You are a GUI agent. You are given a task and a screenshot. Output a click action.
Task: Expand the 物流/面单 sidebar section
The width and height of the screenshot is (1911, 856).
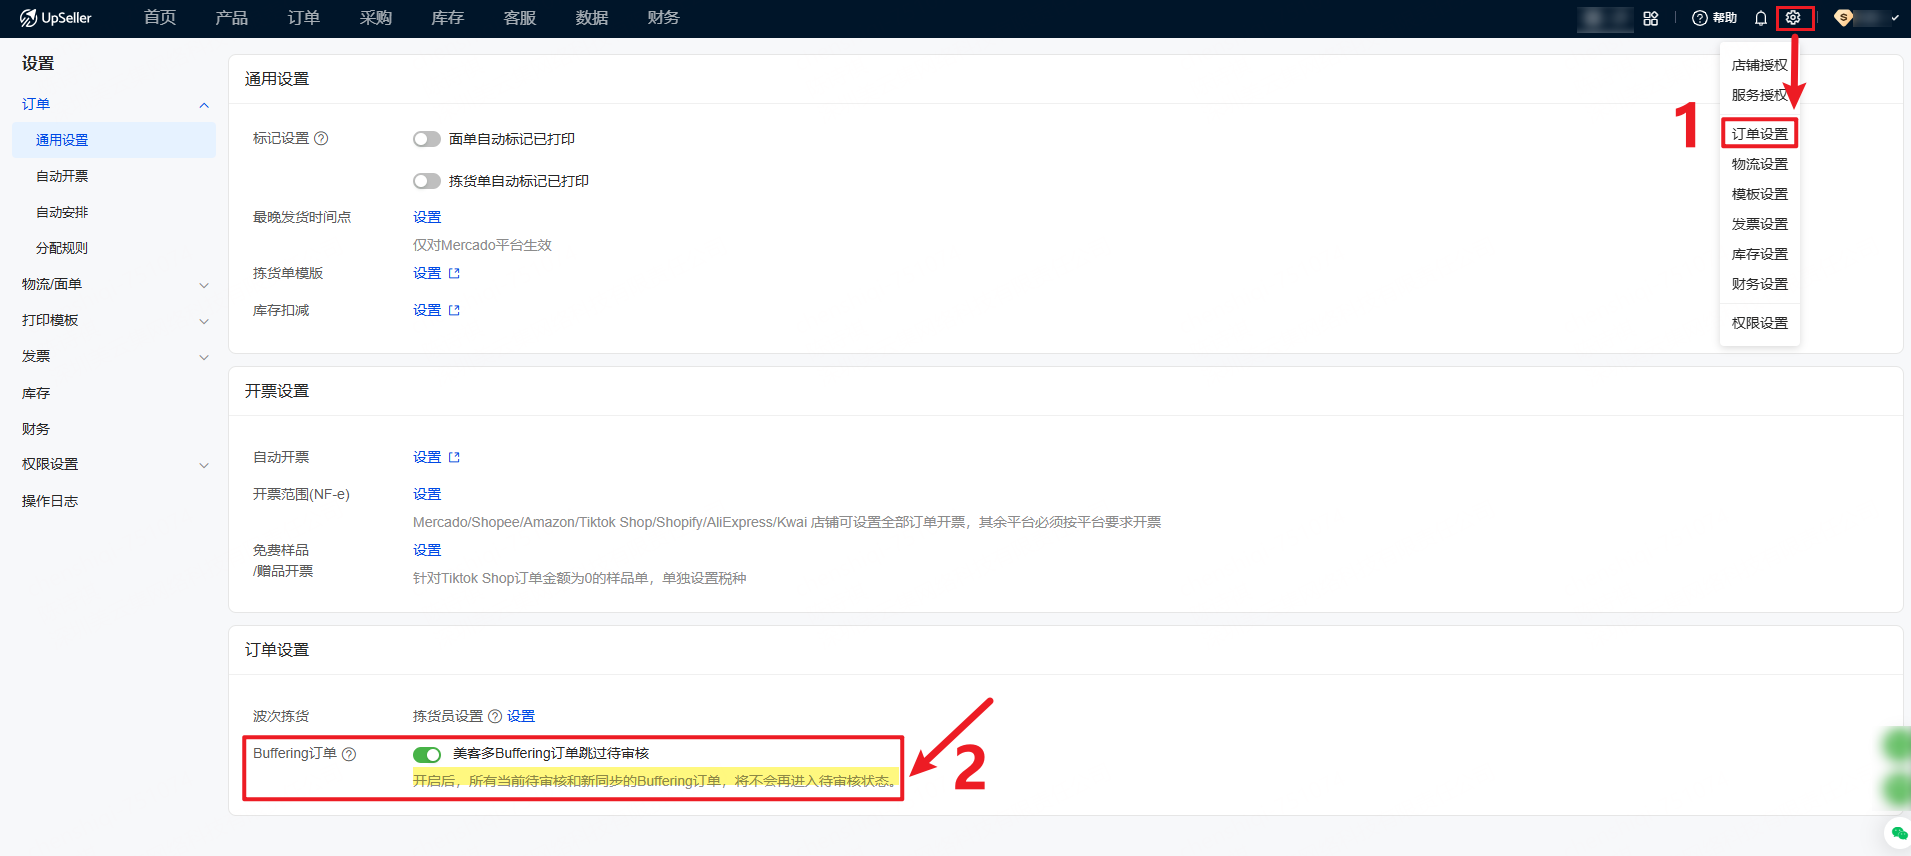(204, 285)
